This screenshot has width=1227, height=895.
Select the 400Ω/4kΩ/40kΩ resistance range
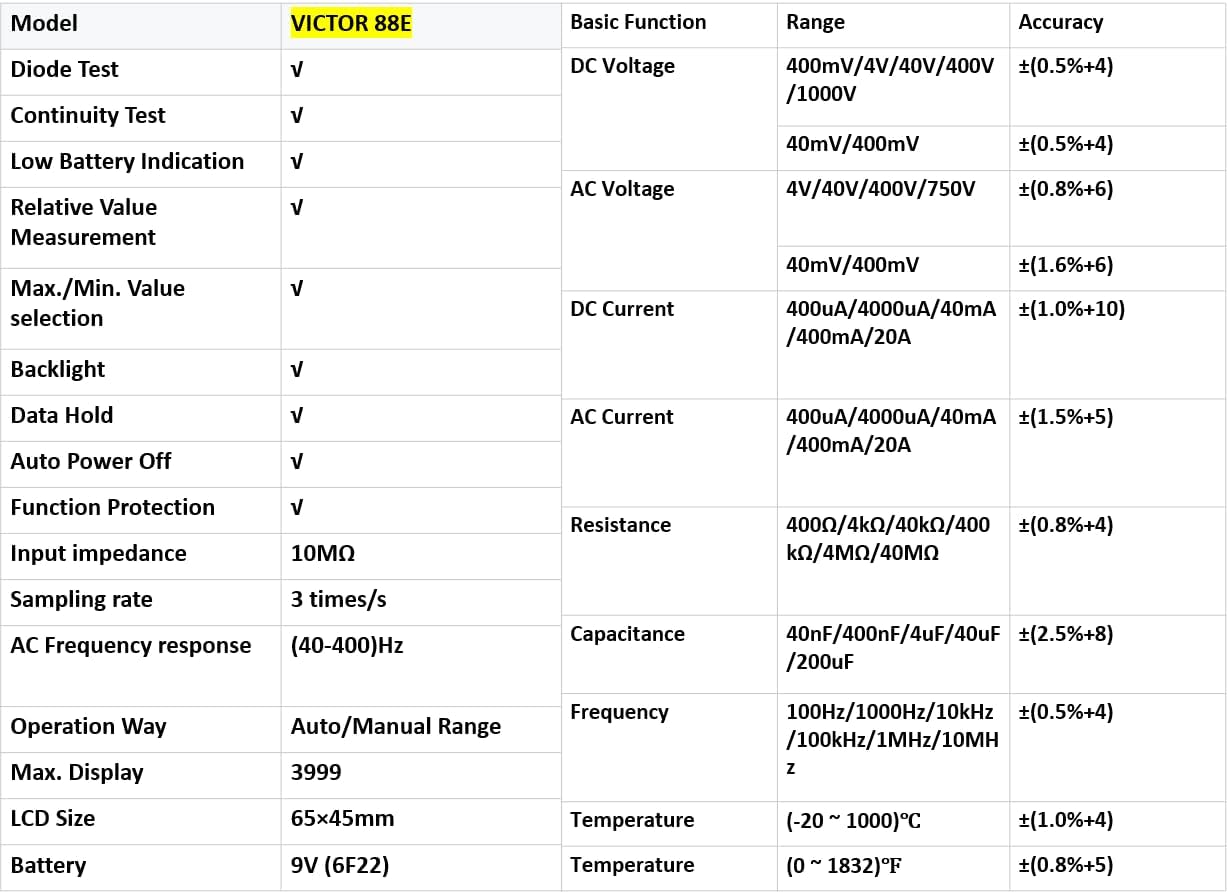pos(888,540)
